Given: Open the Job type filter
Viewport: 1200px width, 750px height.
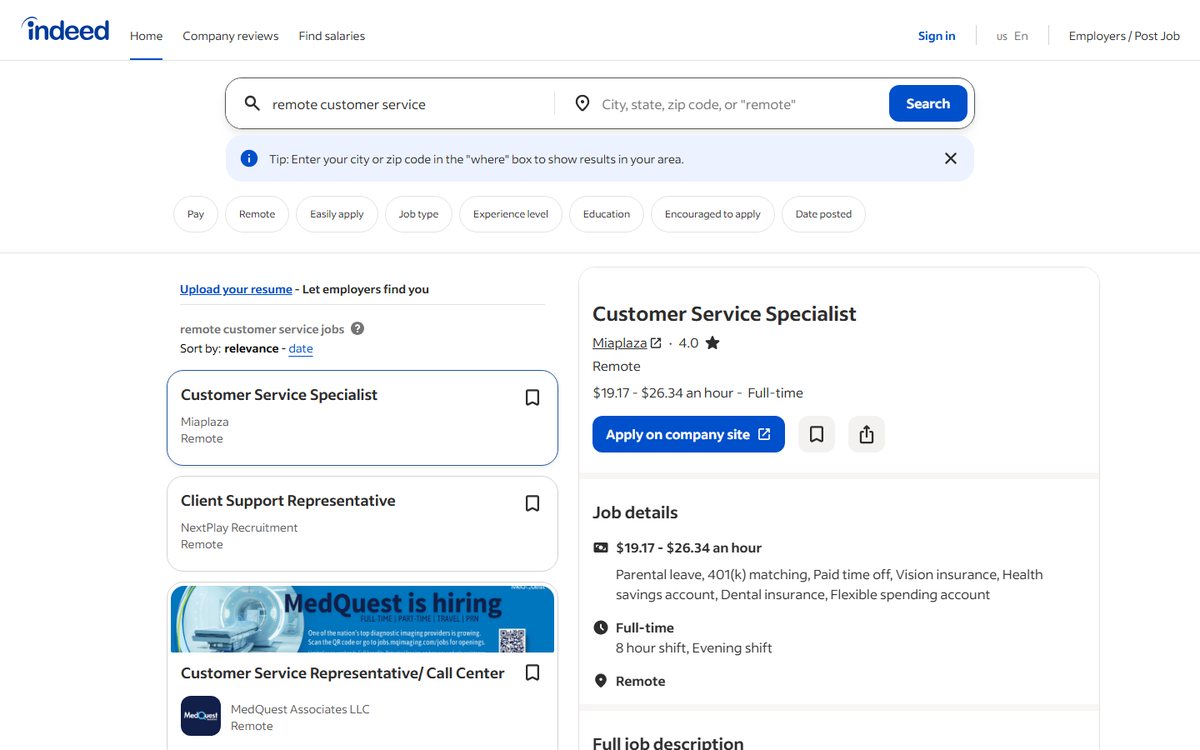Looking at the screenshot, I should (419, 214).
